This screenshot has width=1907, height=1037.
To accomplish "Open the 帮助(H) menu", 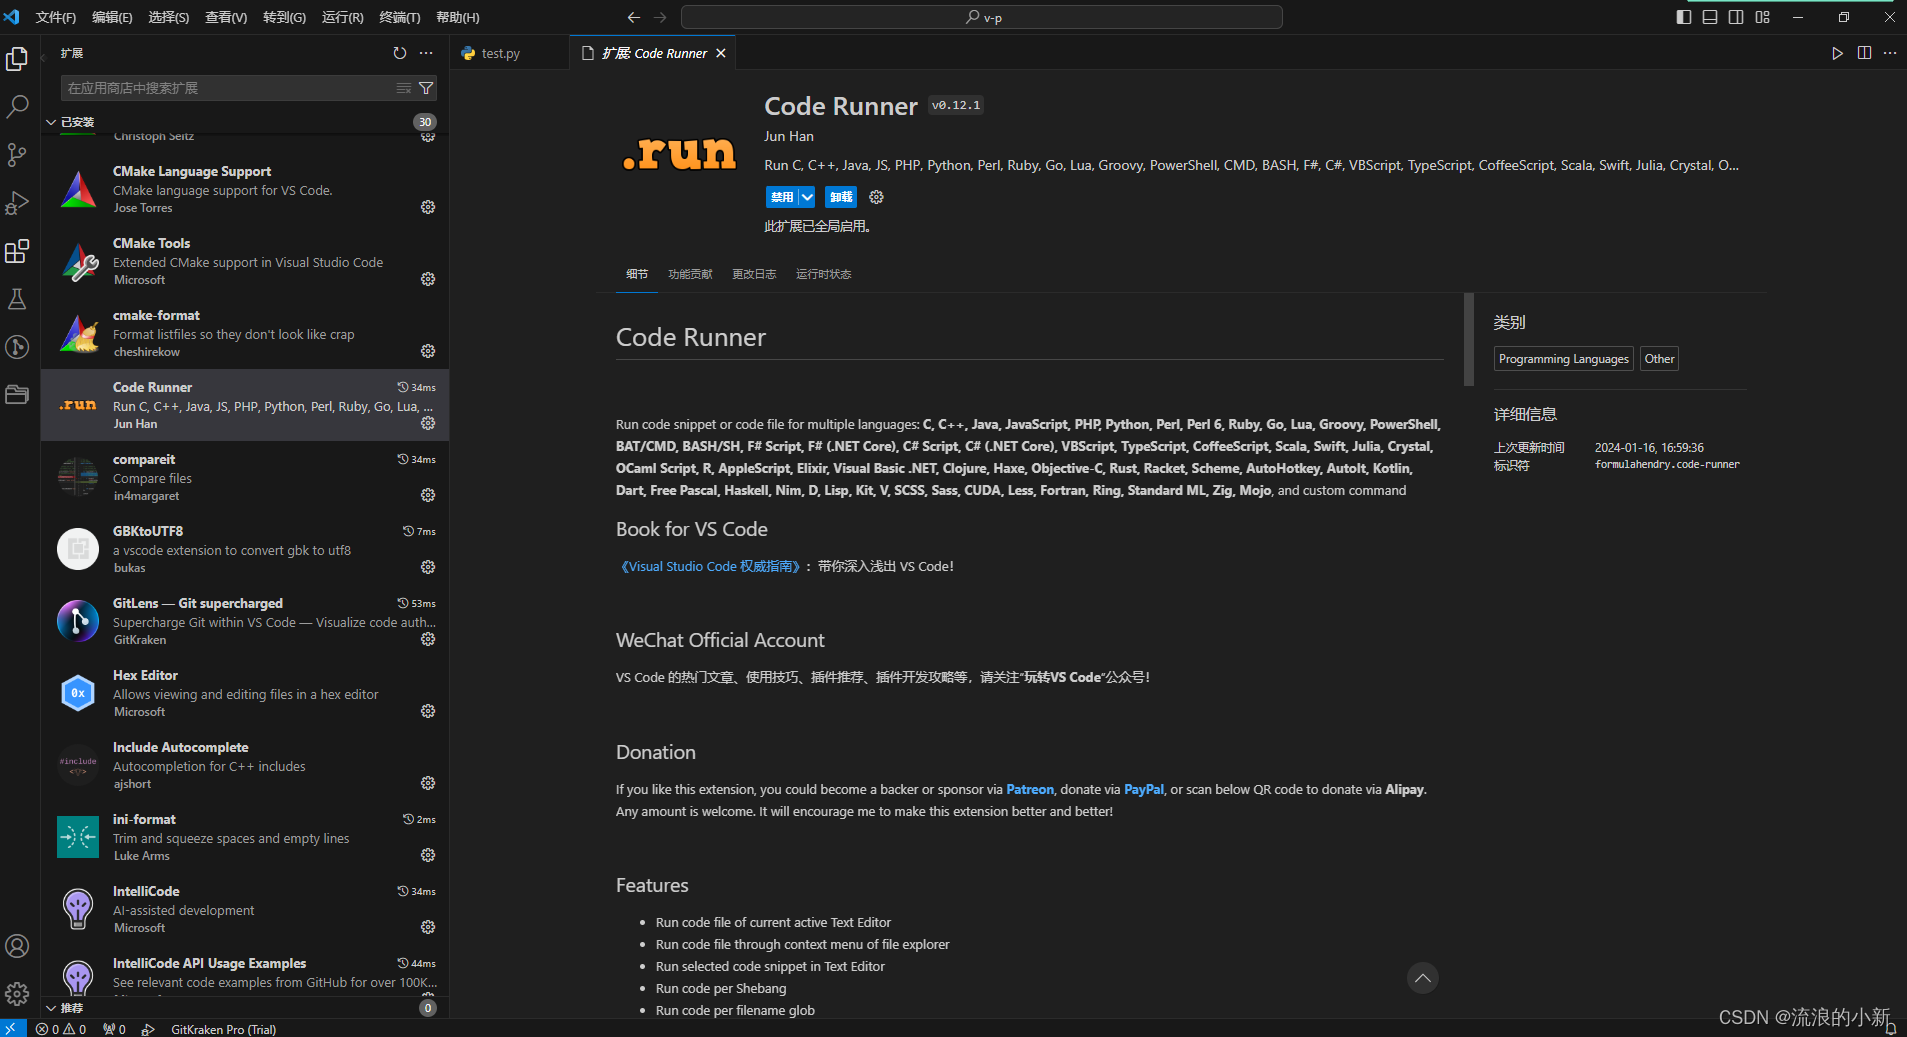I will (458, 17).
